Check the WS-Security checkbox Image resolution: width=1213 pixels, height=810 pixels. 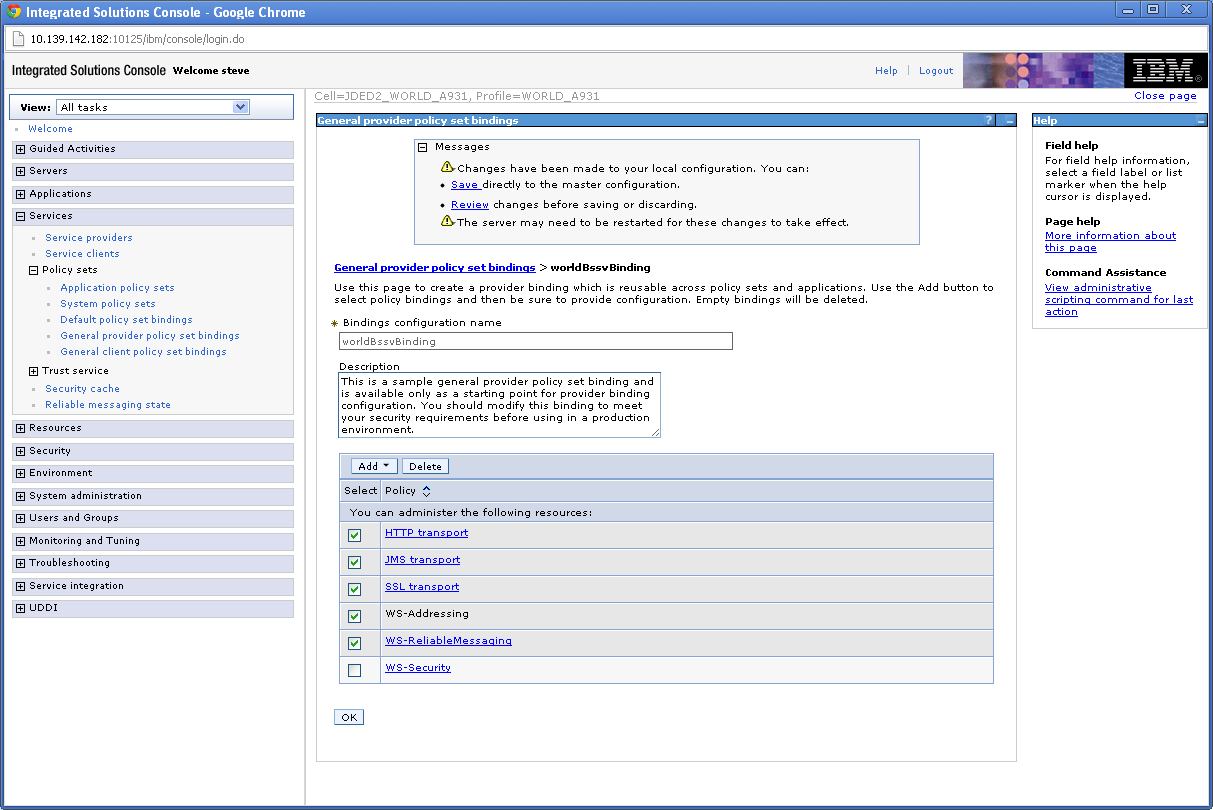354,670
